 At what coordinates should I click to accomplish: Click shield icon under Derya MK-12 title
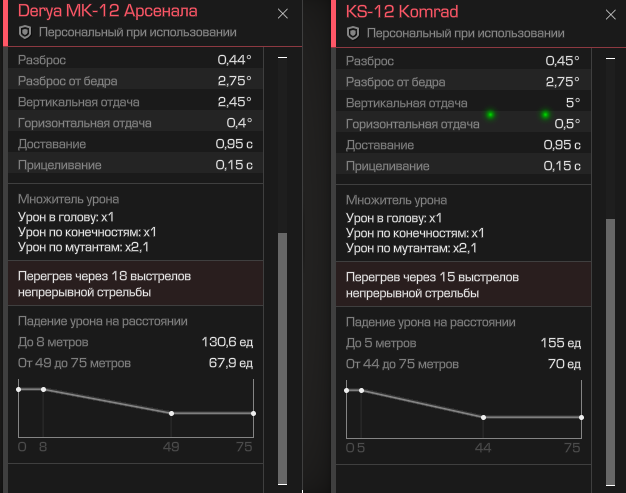25,33
